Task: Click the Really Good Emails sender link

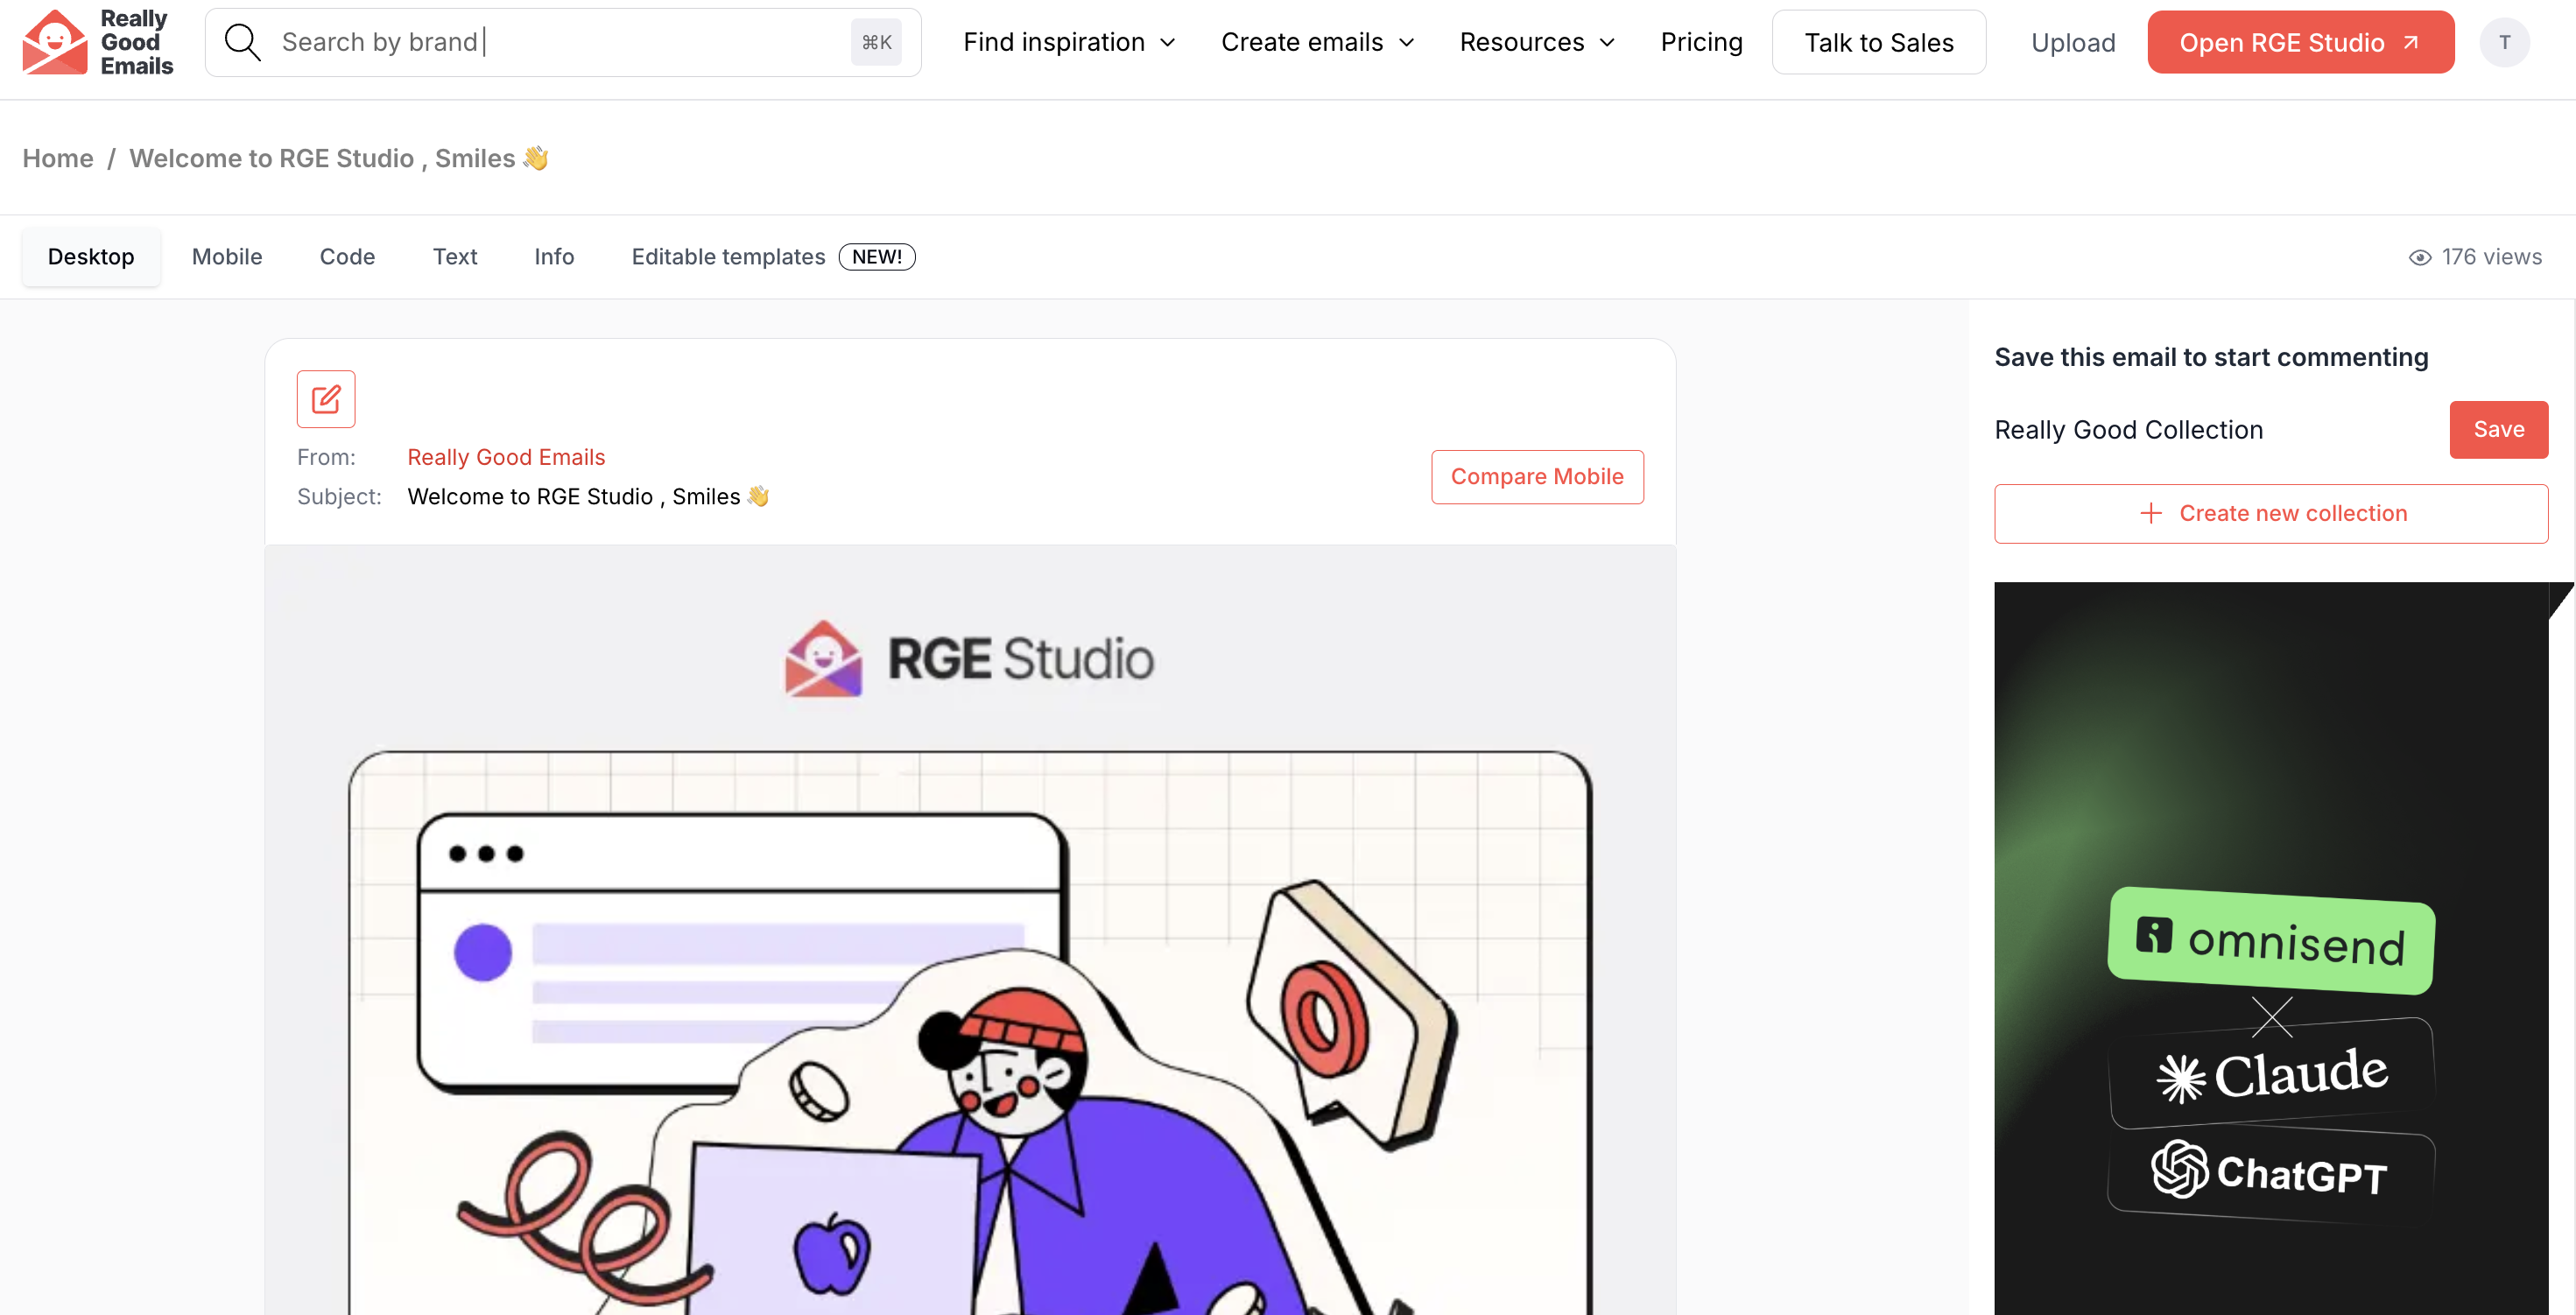Action: click(x=506, y=457)
